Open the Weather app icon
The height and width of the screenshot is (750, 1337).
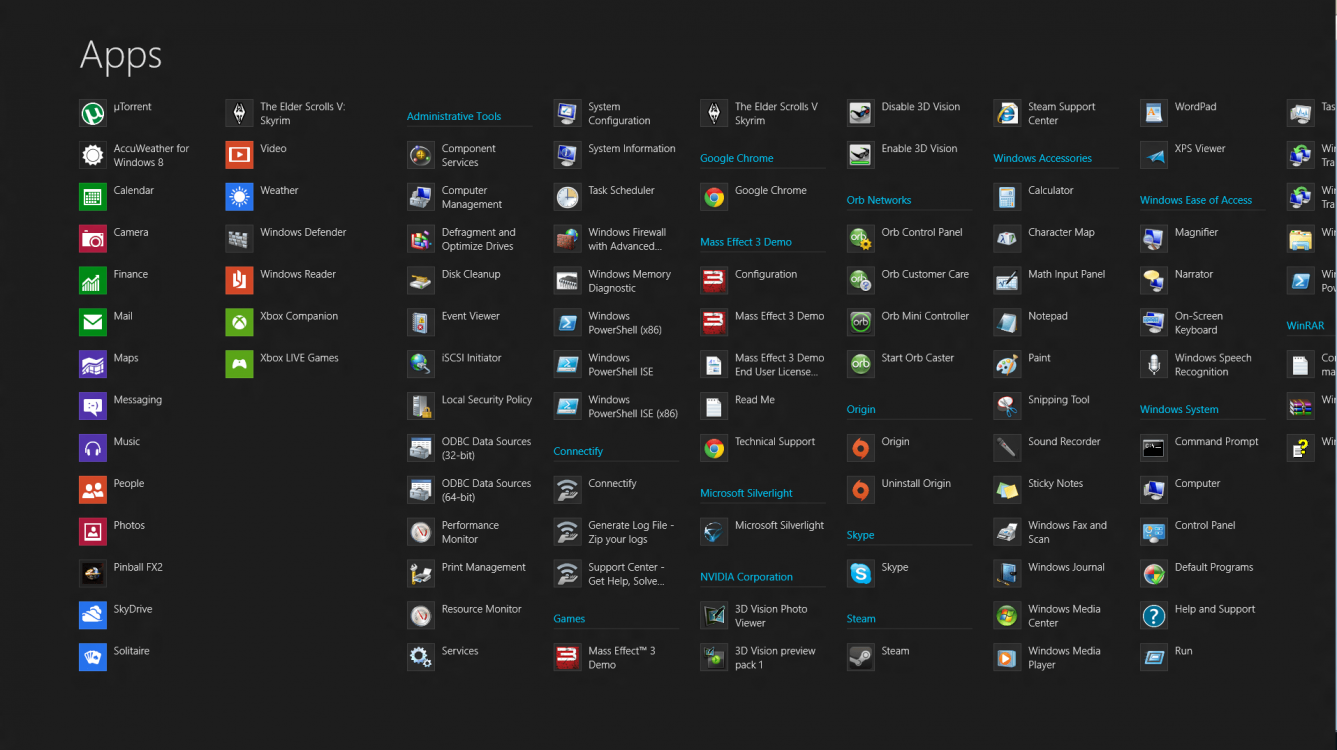point(240,198)
